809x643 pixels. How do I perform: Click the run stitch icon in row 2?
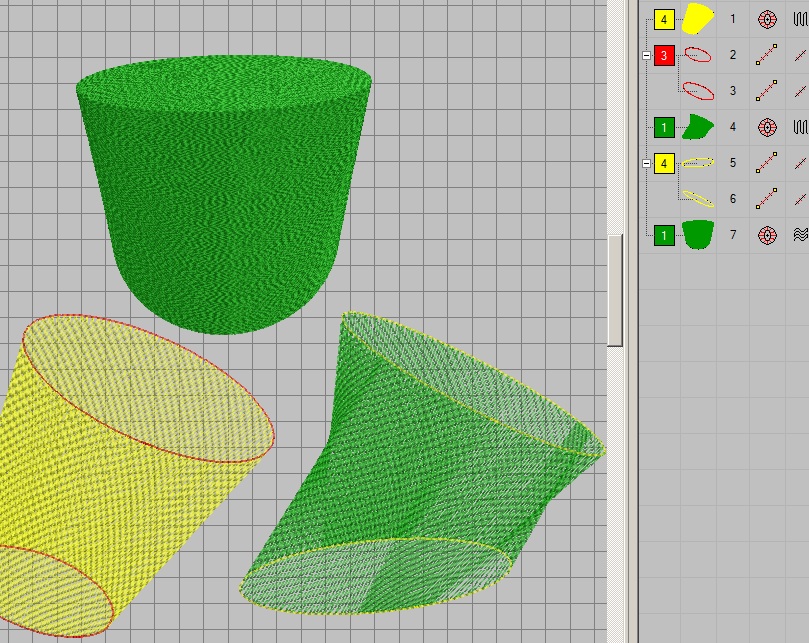pyautogui.click(x=767, y=55)
